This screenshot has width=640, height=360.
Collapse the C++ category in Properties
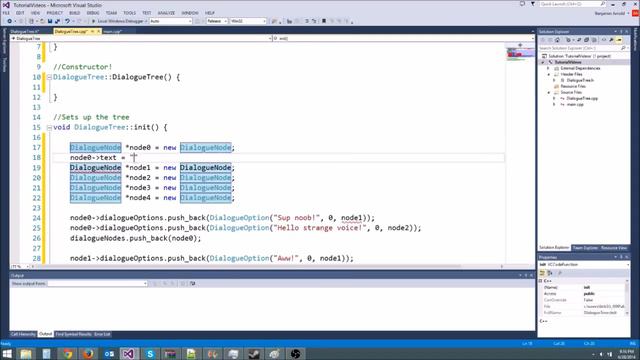pos(541,281)
